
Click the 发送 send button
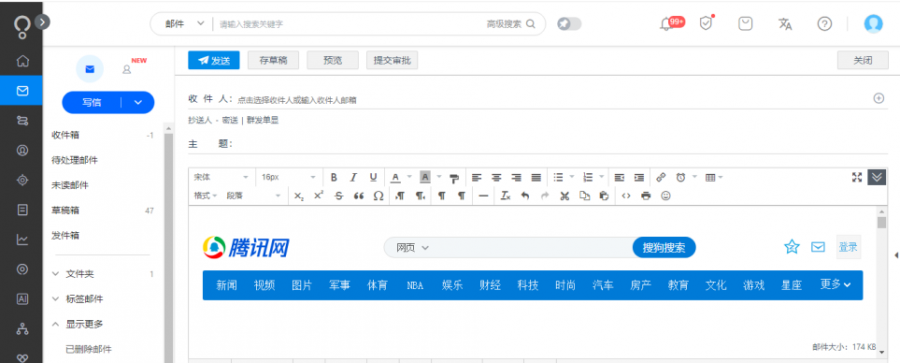[x=214, y=60]
